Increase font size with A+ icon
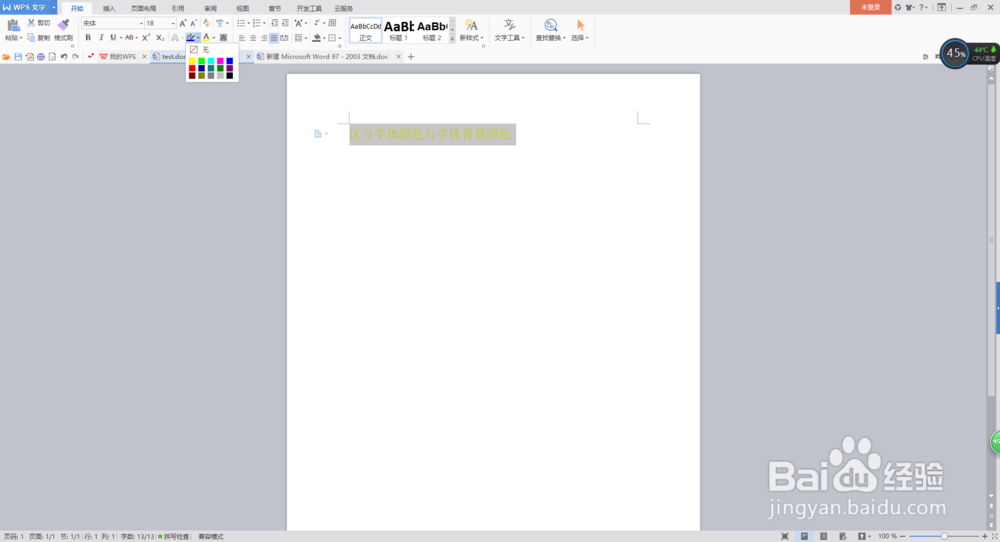1000x542 pixels. pyautogui.click(x=183, y=23)
